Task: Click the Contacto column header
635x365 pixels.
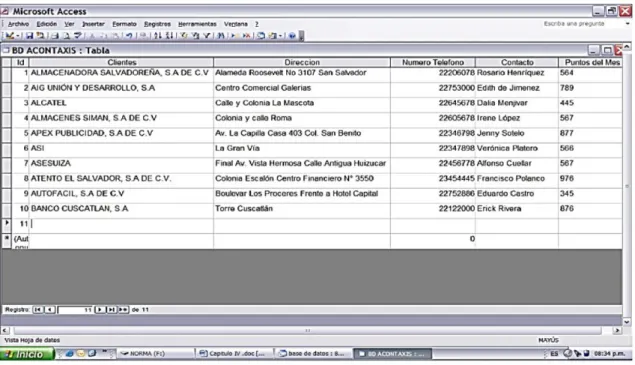Action: (517, 62)
